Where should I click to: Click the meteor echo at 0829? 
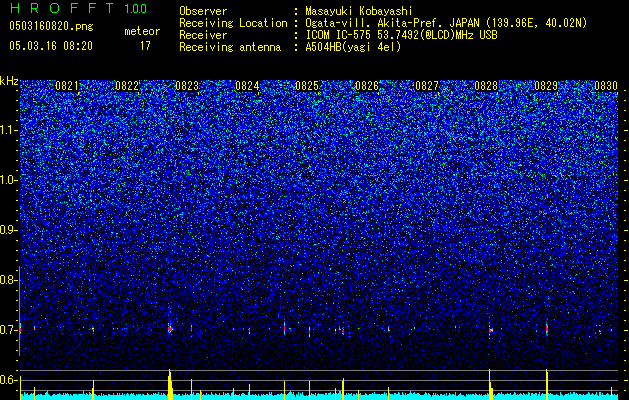click(x=547, y=329)
